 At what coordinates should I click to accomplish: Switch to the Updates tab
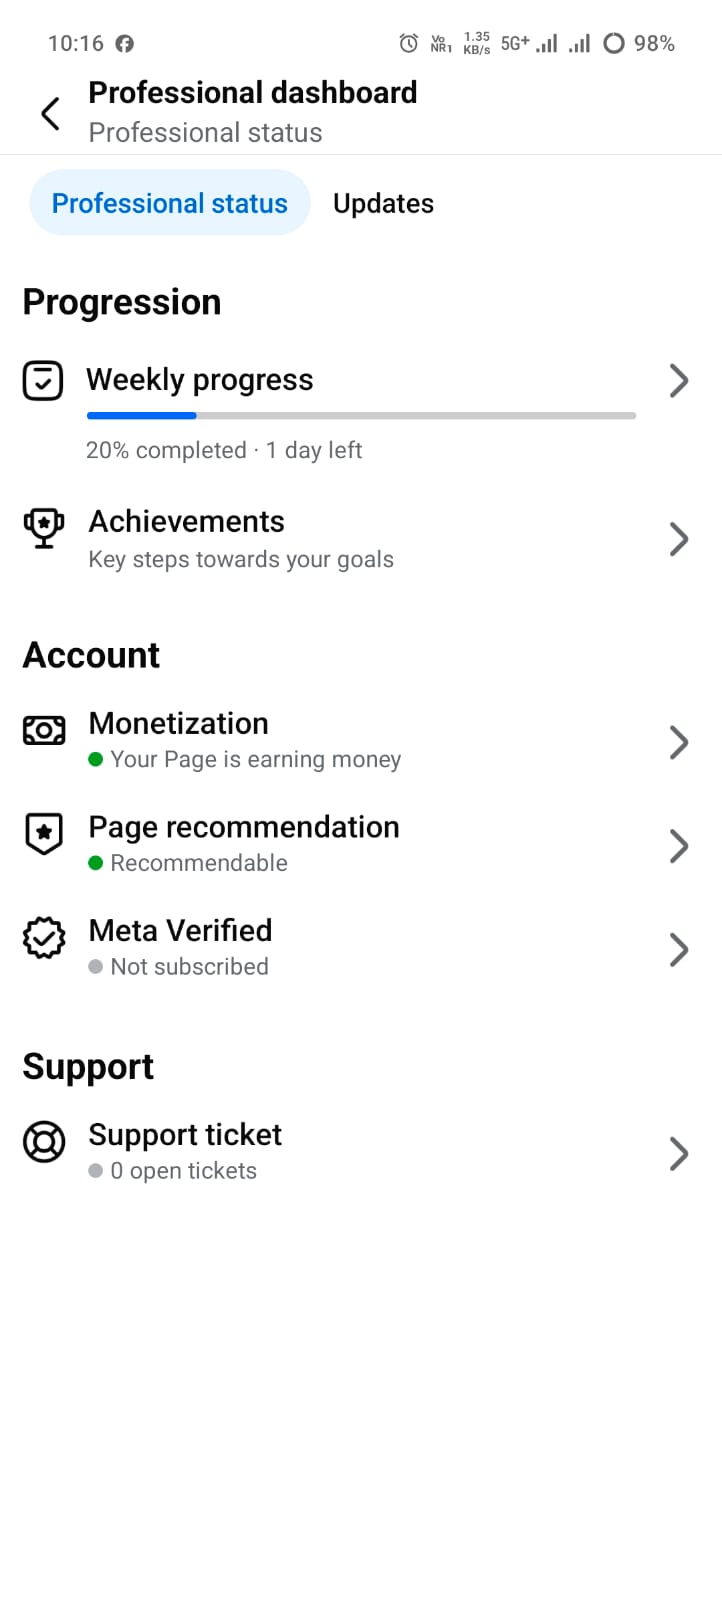[383, 203]
